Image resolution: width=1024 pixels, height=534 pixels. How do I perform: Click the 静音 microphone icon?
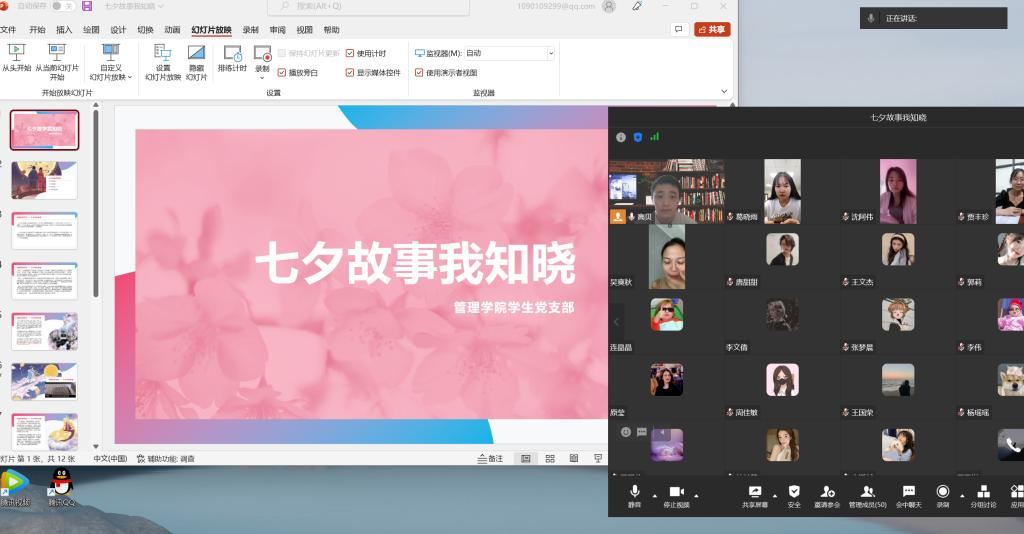tap(634, 491)
